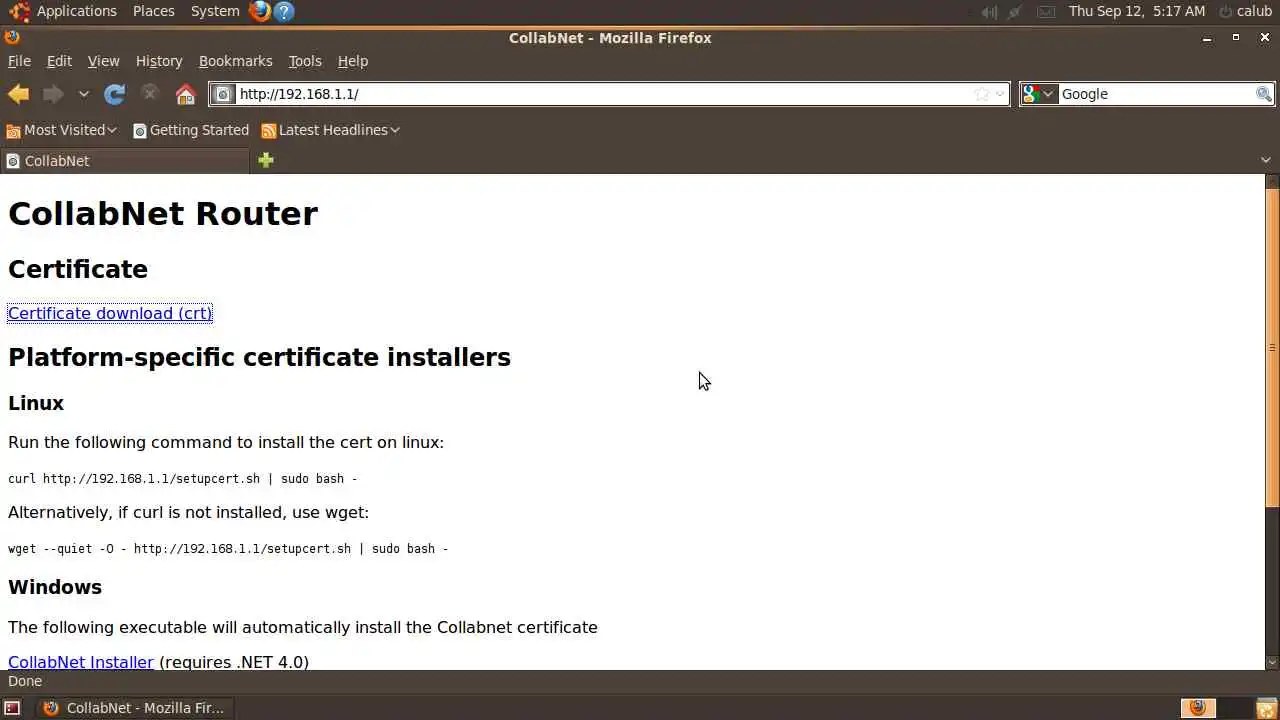The height and width of the screenshot is (720, 1280).
Task: Click the Stop loading button
Action: coord(150,94)
